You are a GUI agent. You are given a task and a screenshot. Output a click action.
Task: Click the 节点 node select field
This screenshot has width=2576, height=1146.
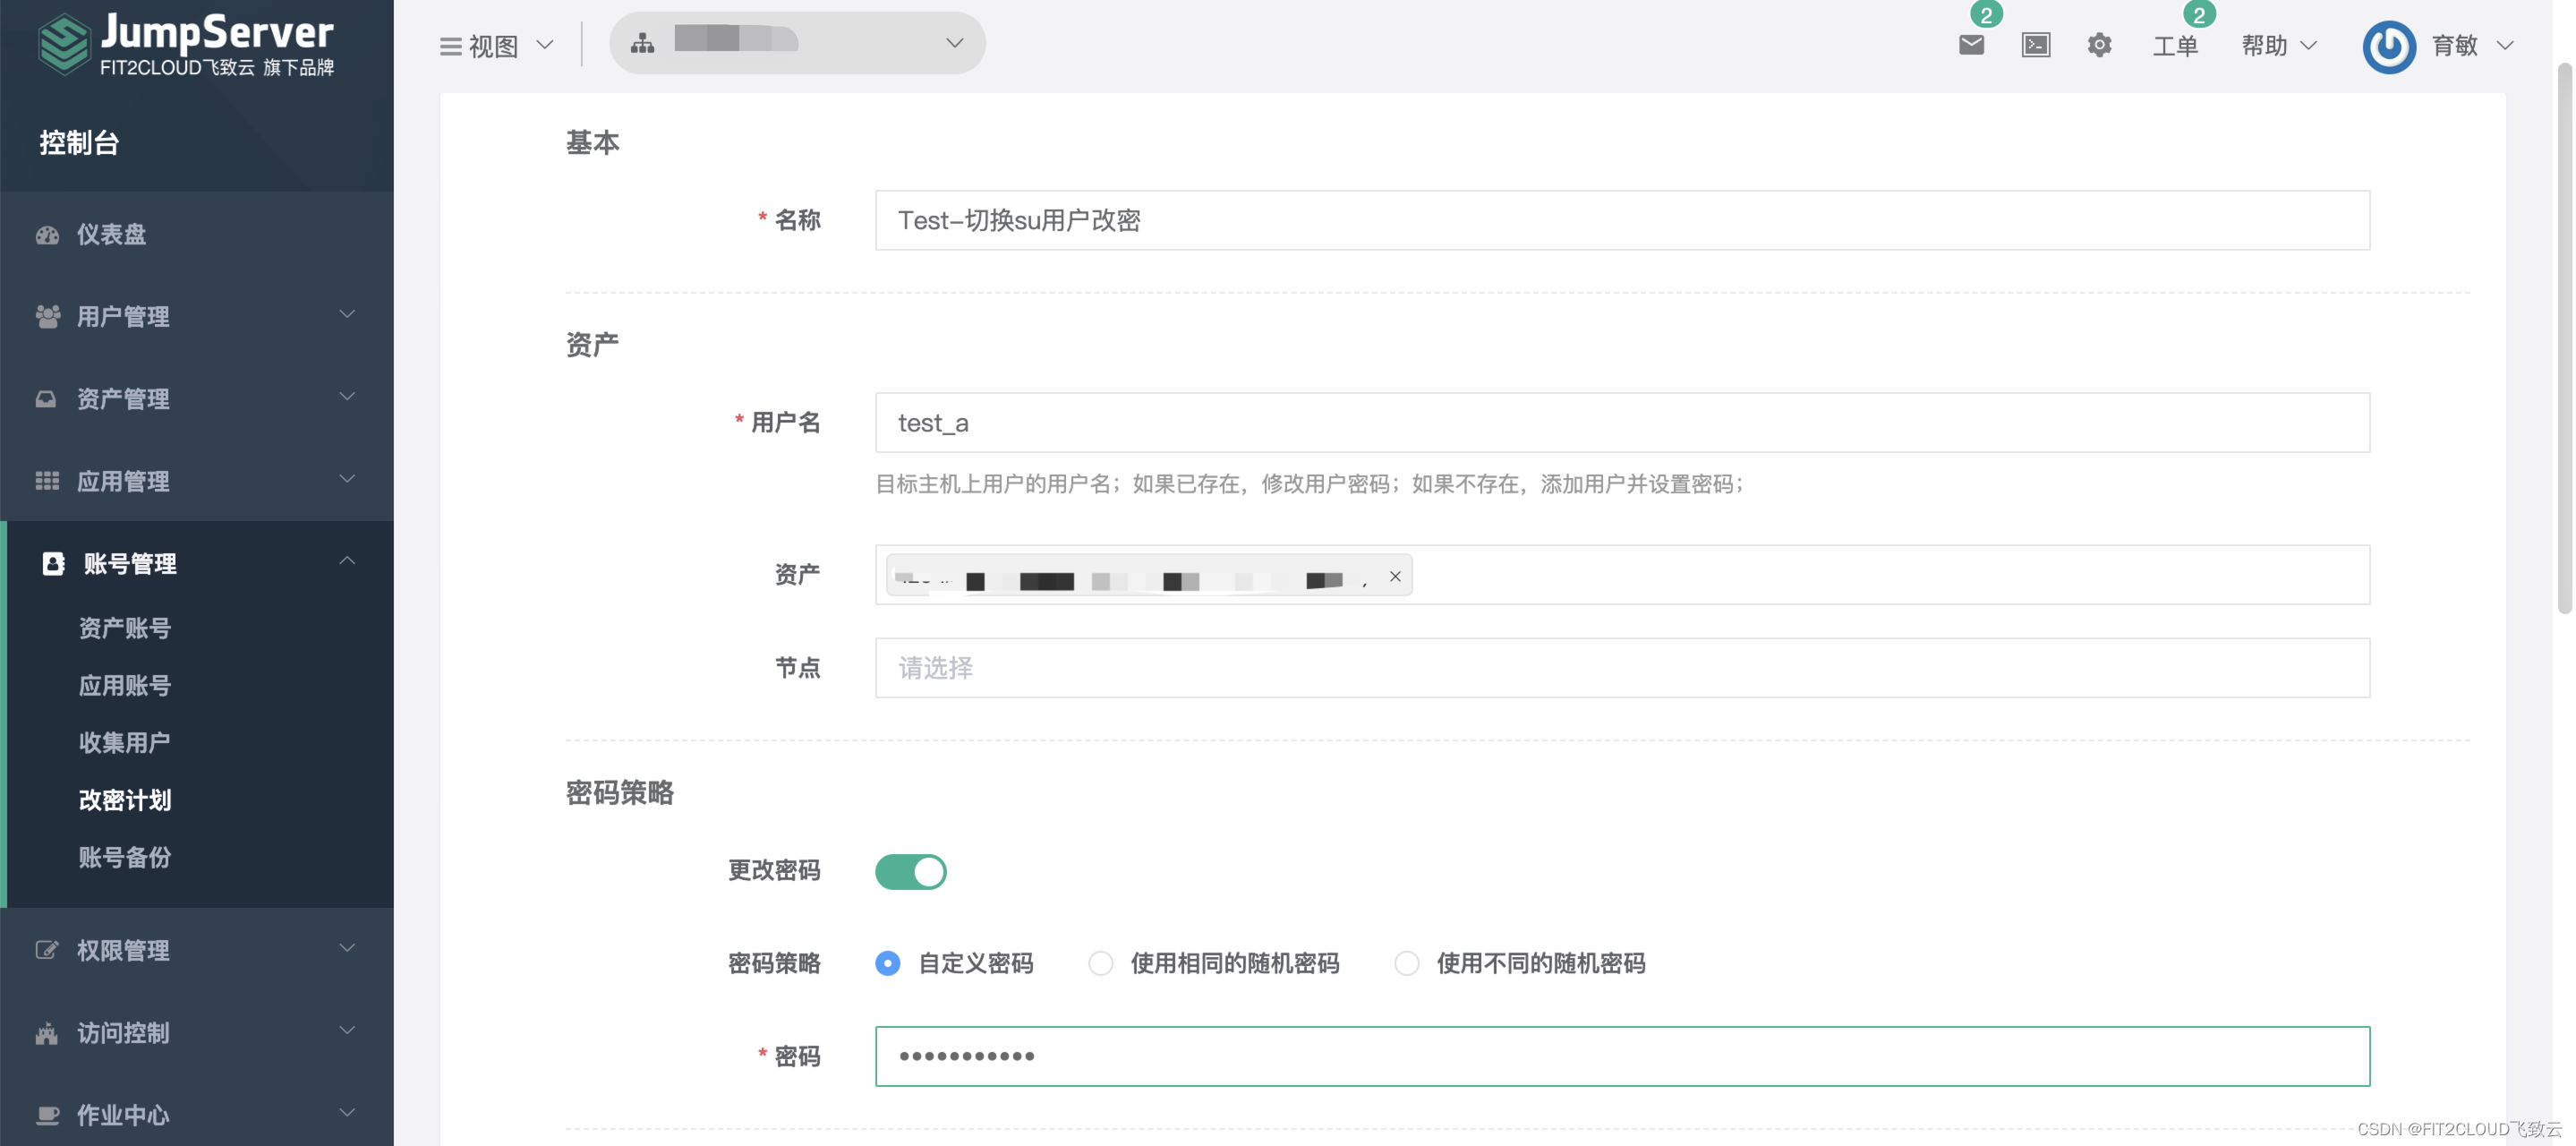[x=1621, y=668]
